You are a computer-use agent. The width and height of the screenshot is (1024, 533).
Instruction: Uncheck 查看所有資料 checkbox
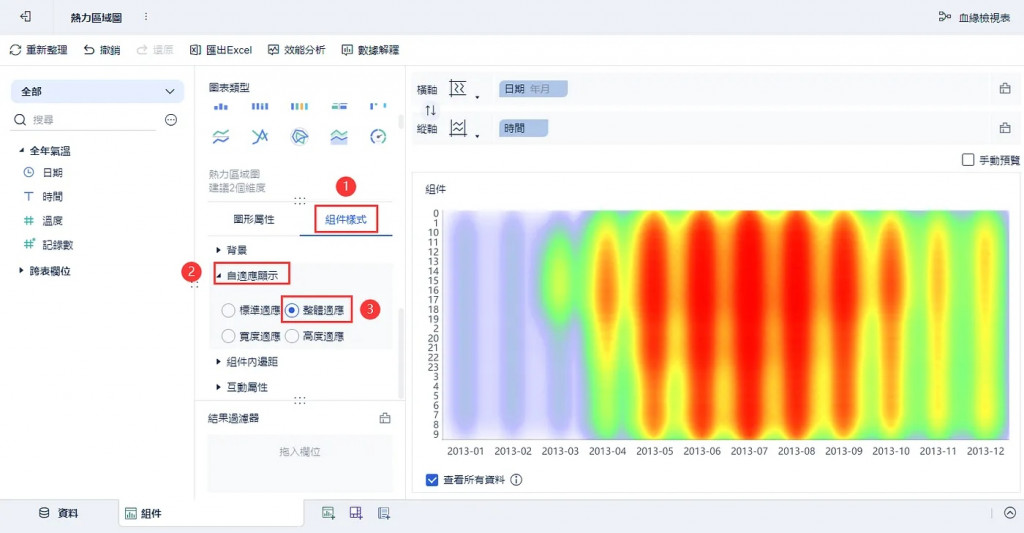click(x=432, y=479)
